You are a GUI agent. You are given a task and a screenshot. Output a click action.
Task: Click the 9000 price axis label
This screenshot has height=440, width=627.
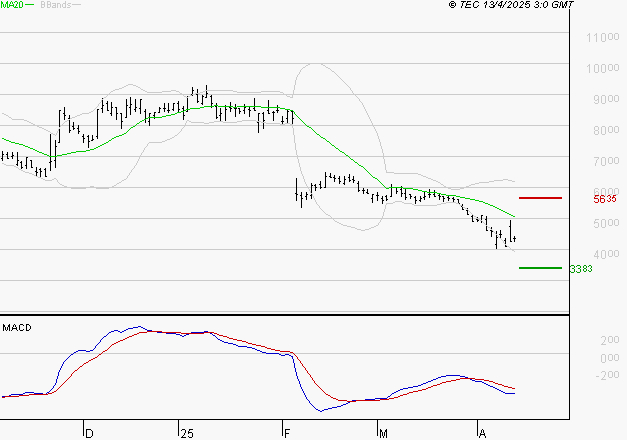tap(606, 99)
